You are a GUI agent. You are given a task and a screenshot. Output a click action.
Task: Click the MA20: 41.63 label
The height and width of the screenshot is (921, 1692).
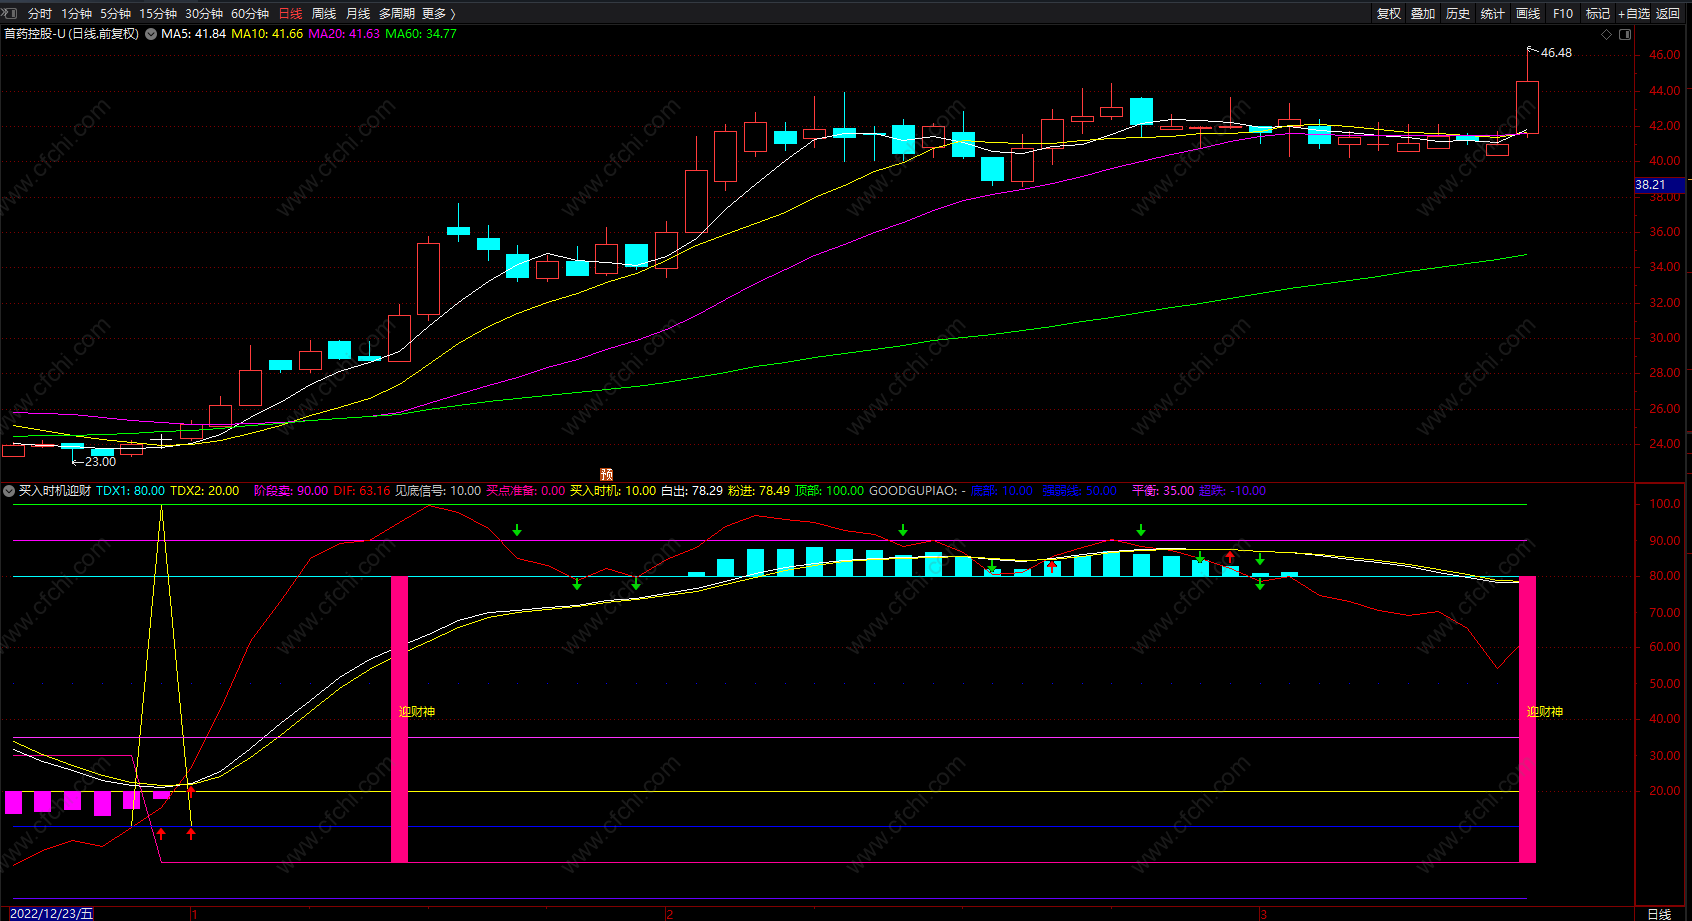click(x=344, y=34)
